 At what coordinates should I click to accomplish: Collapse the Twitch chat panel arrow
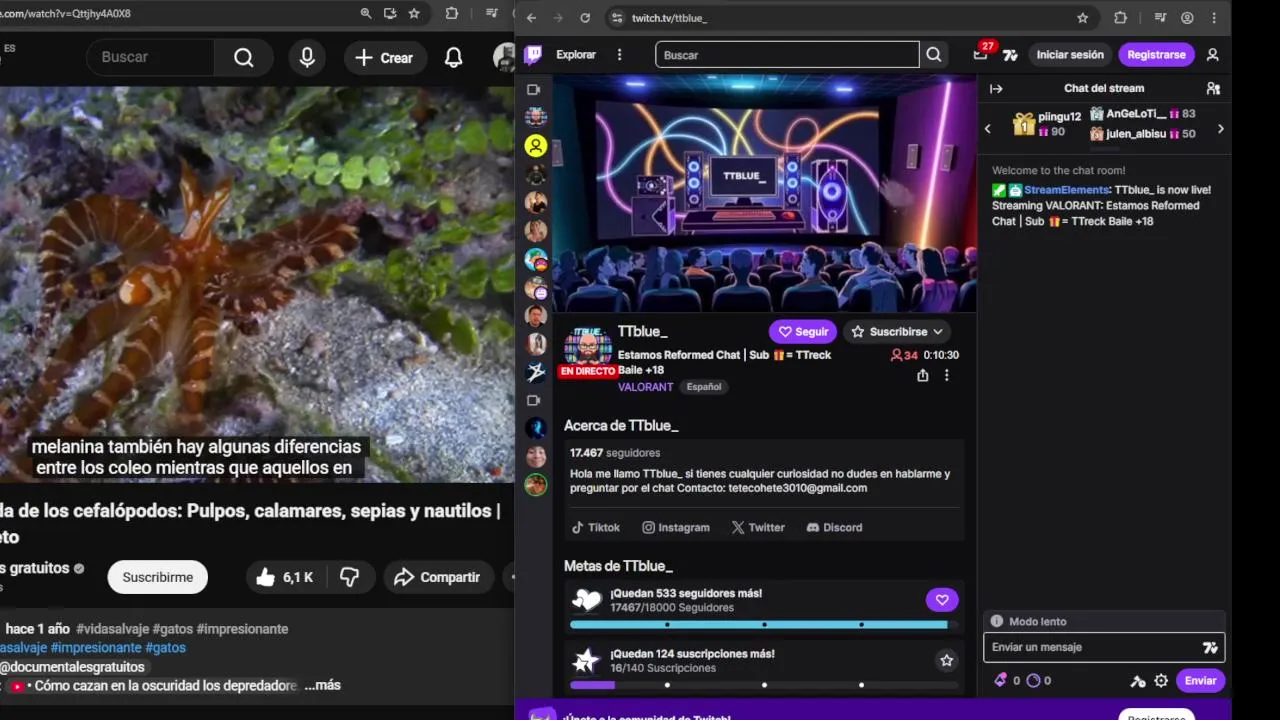[996, 89]
